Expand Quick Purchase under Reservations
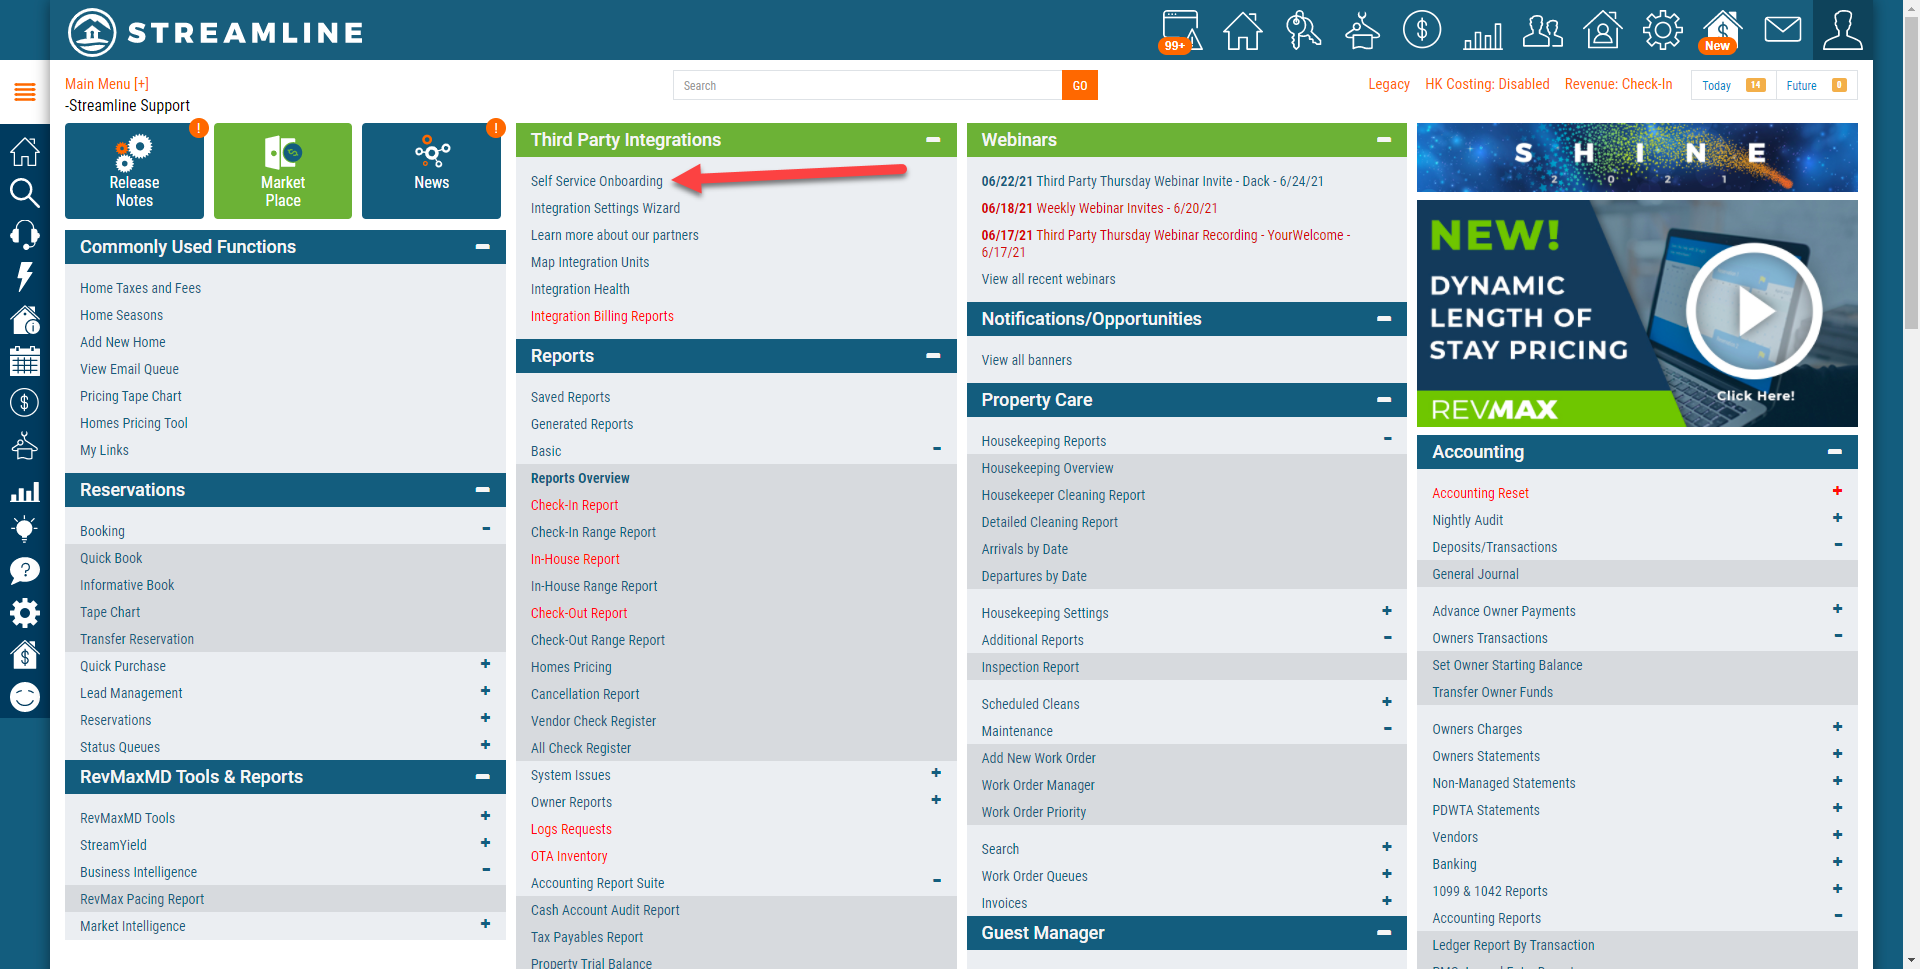This screenshot has width=1920, height=969. 486,663
